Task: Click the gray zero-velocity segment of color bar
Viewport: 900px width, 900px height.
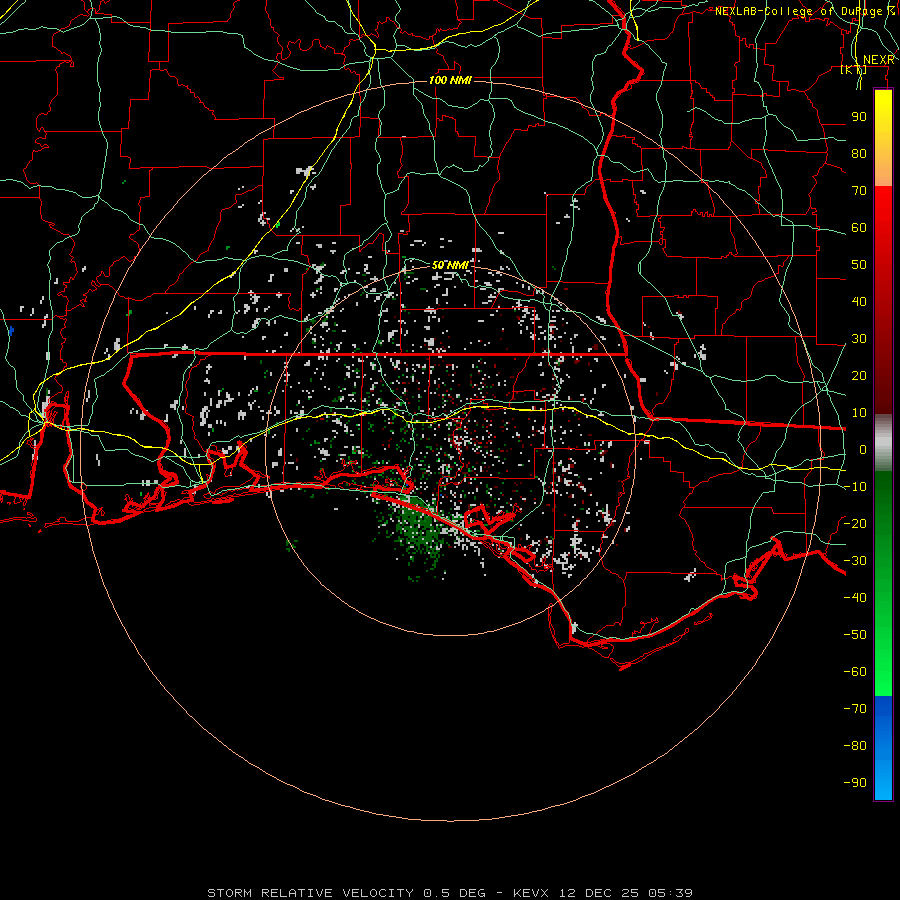Action: point(883,443)
